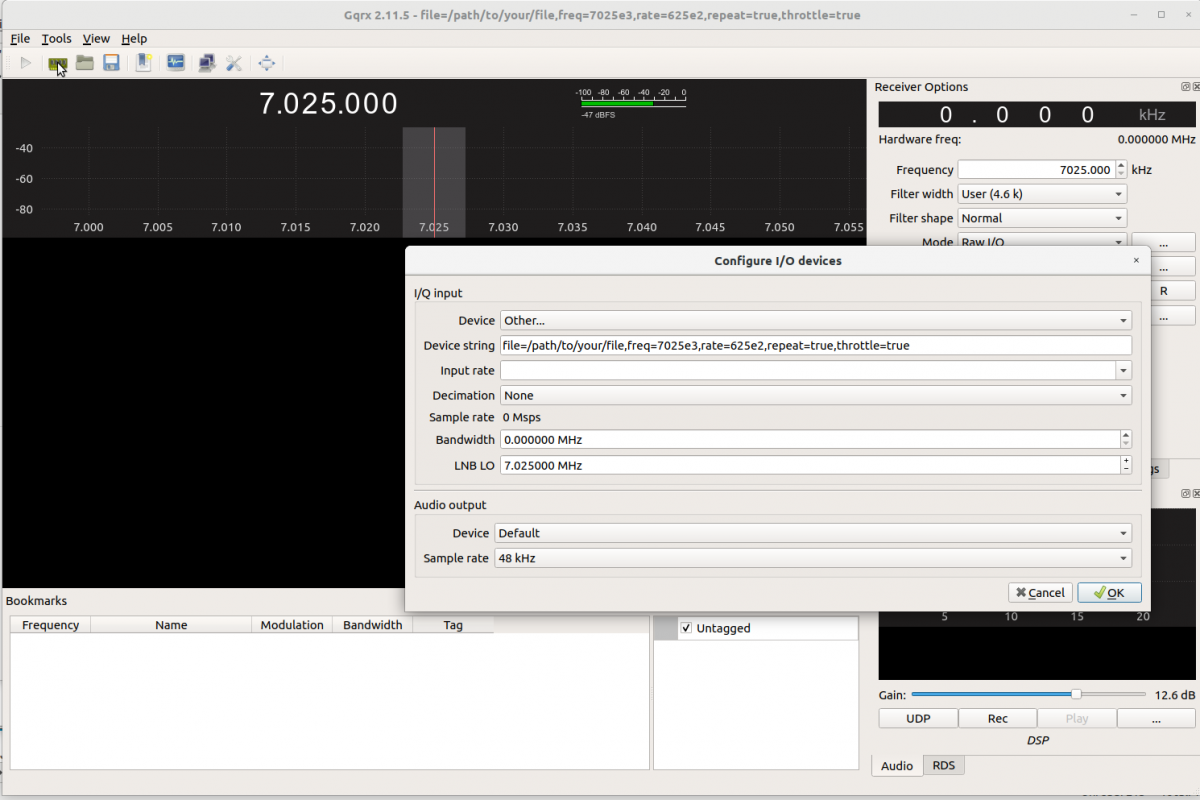Click the Device string input field
The width and height of the screenshot is (1200, 800).
[x=815, y=346]
